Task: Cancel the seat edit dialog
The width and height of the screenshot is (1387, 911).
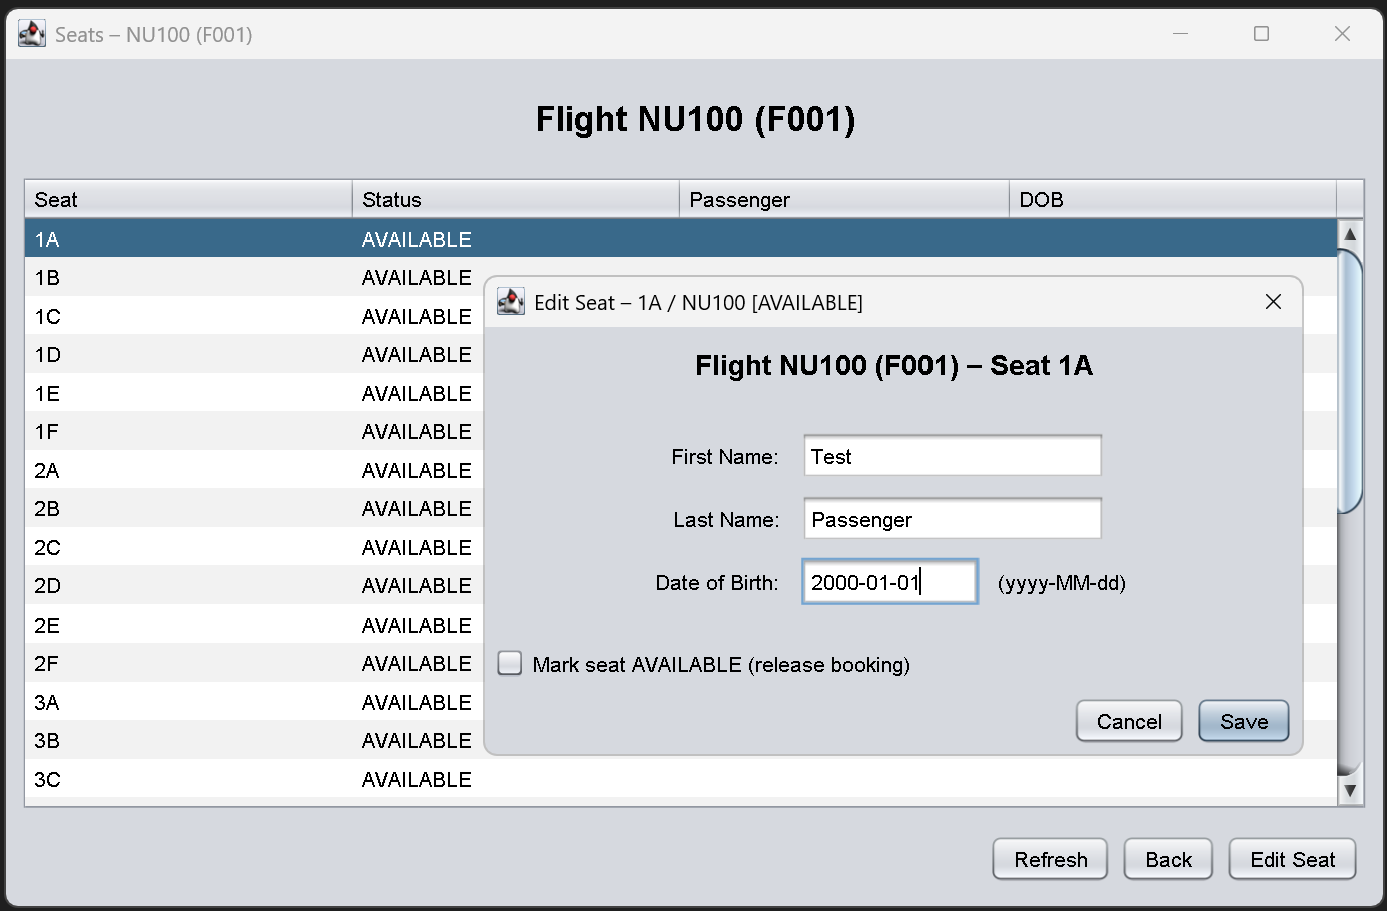Action: click(x=1128, y=721)
